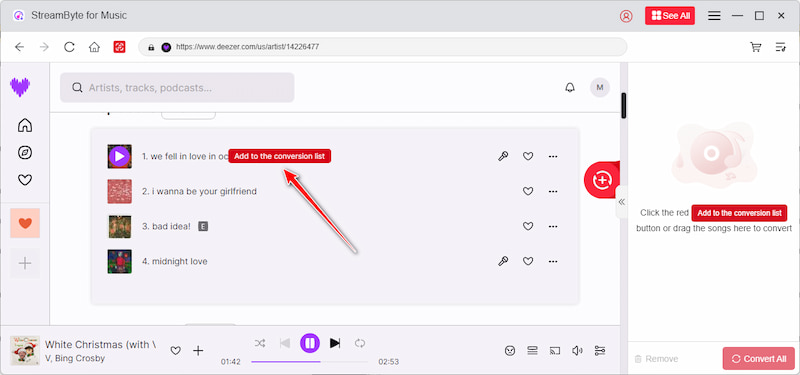Click the V, Bing Crosby artist text
The height and width of the screenshot is (375, 800).
coord(75,358)
